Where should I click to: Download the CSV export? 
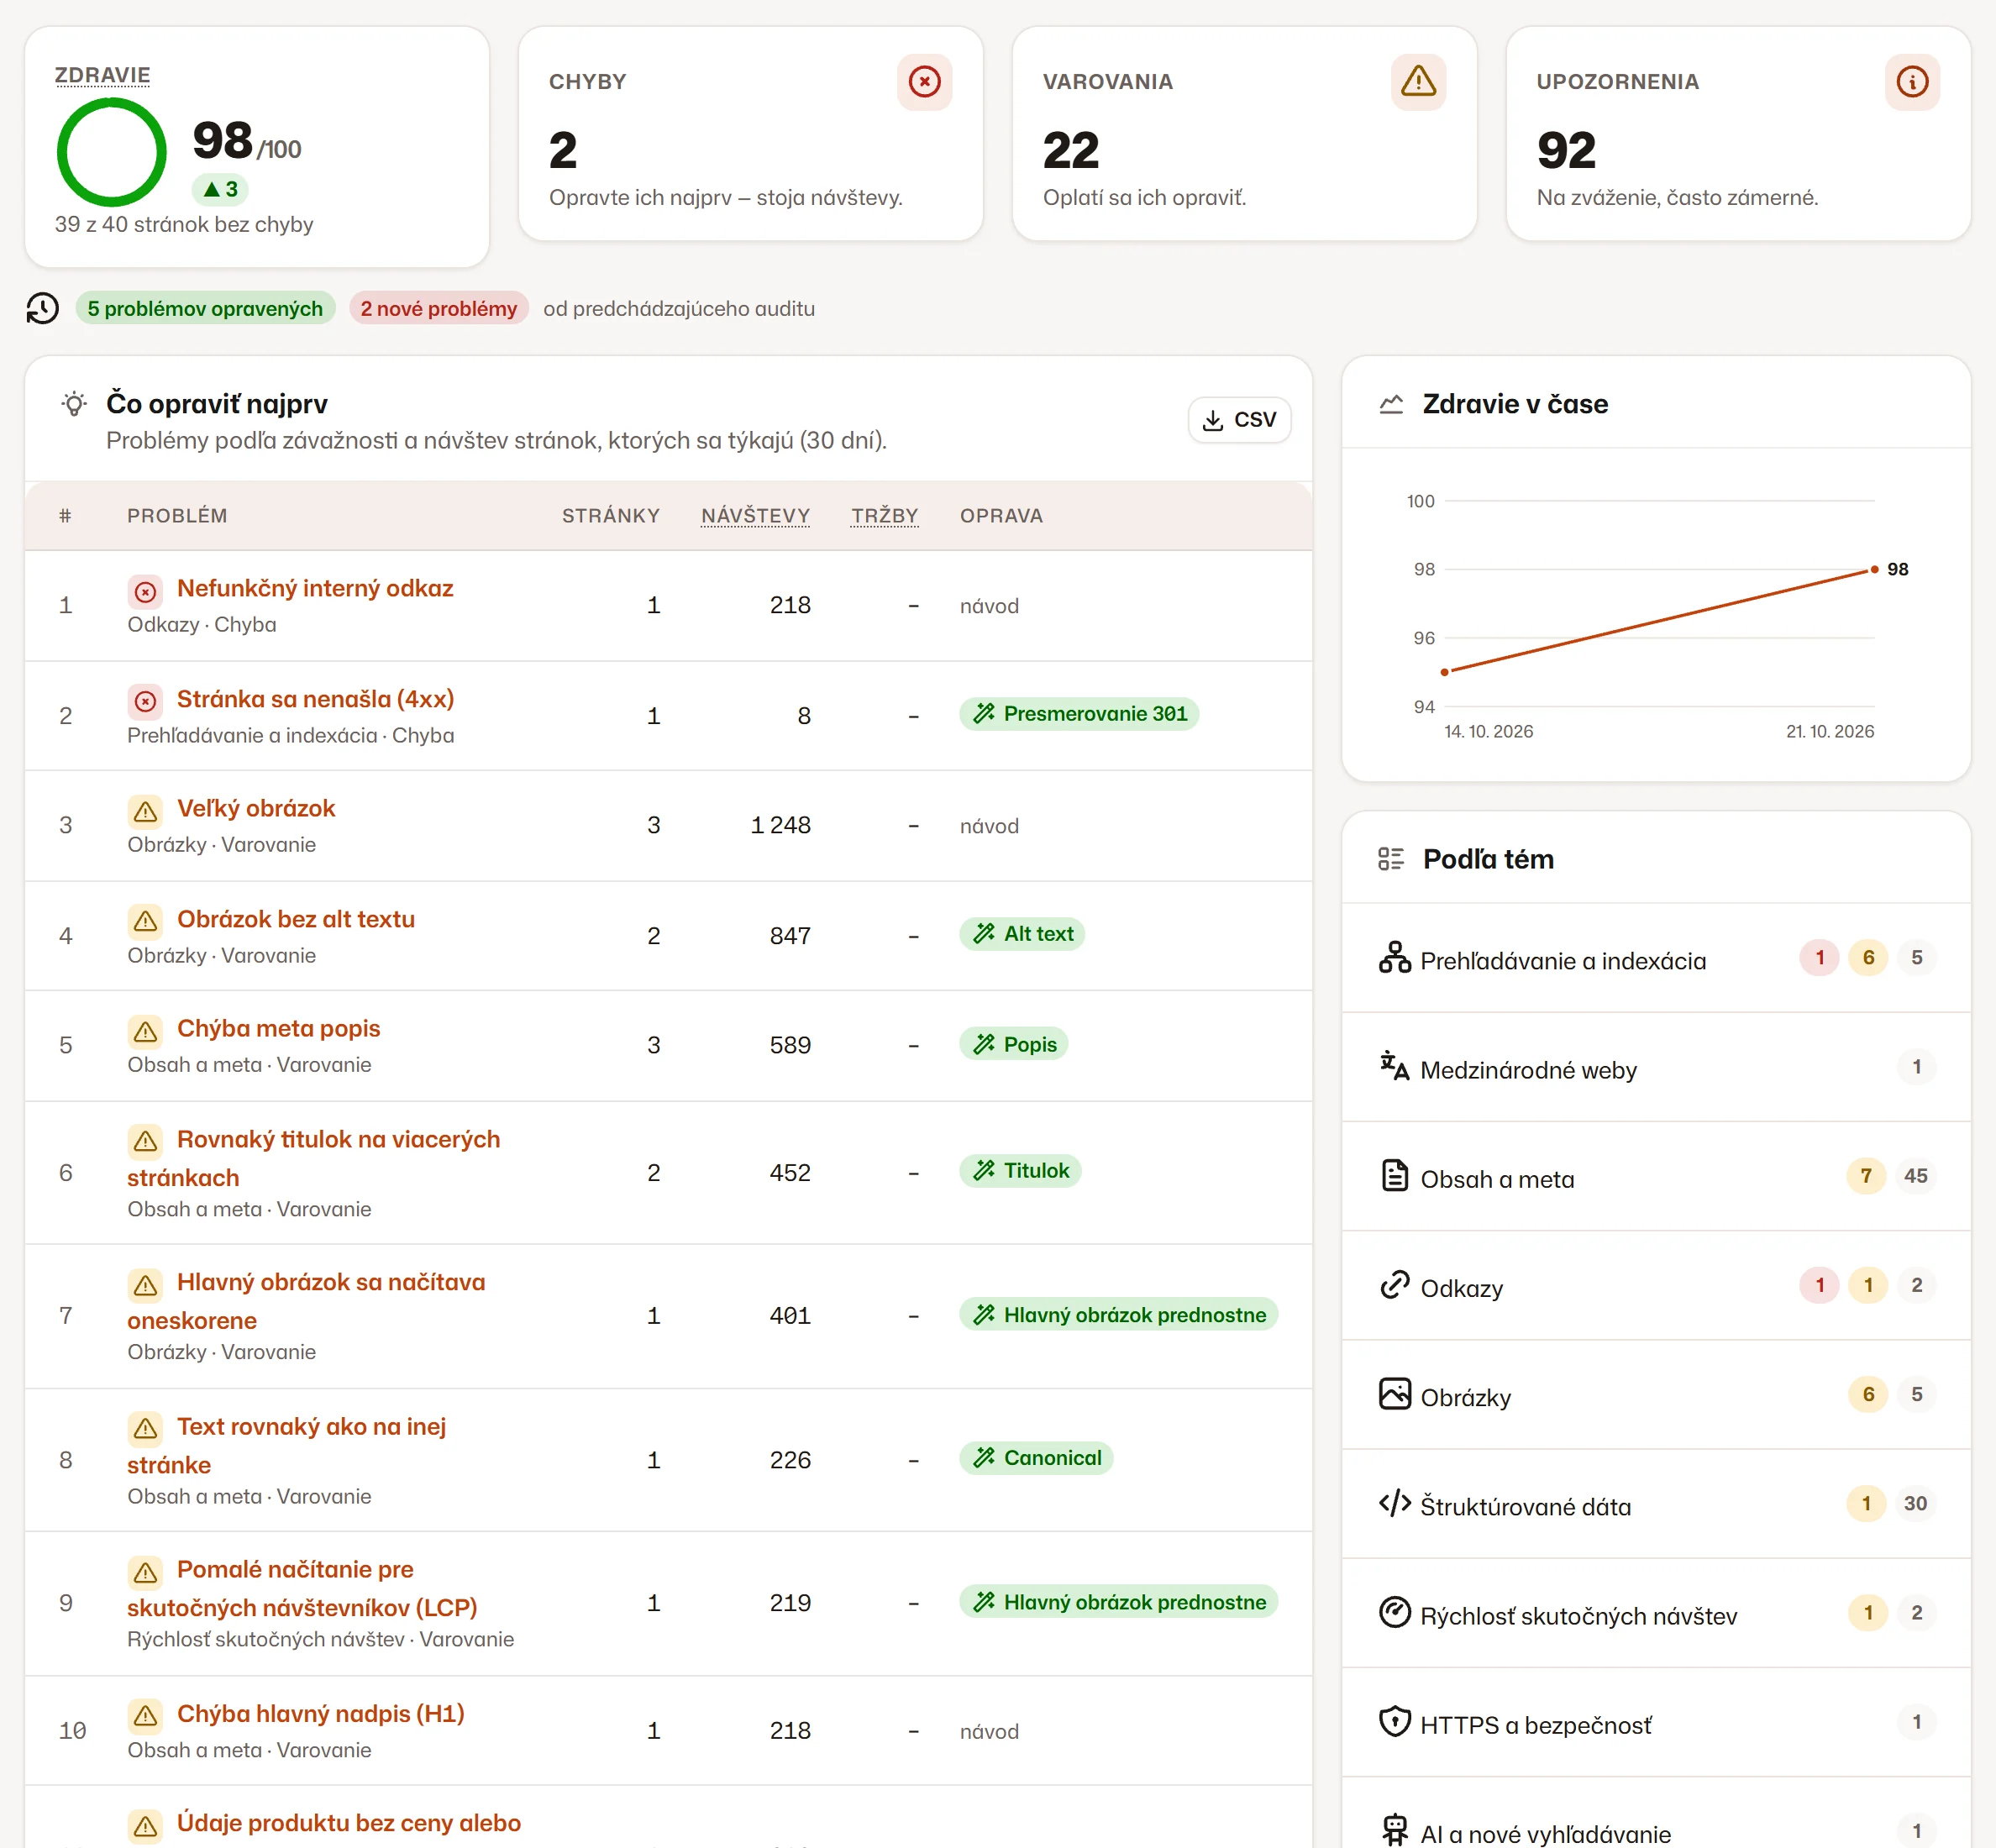[x=1239, y=420]
